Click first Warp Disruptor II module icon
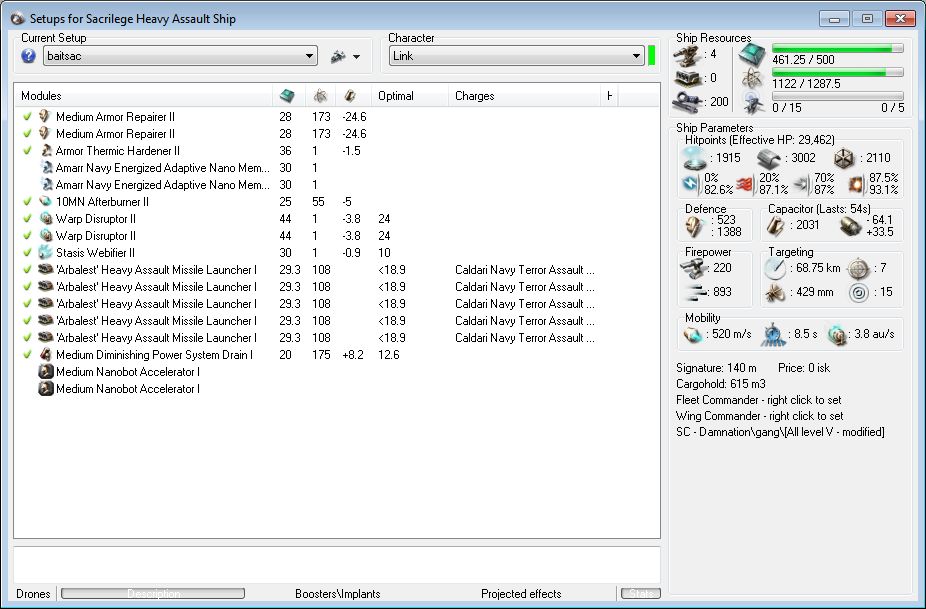This screenshot has width=926, height=609. [45, 219]
